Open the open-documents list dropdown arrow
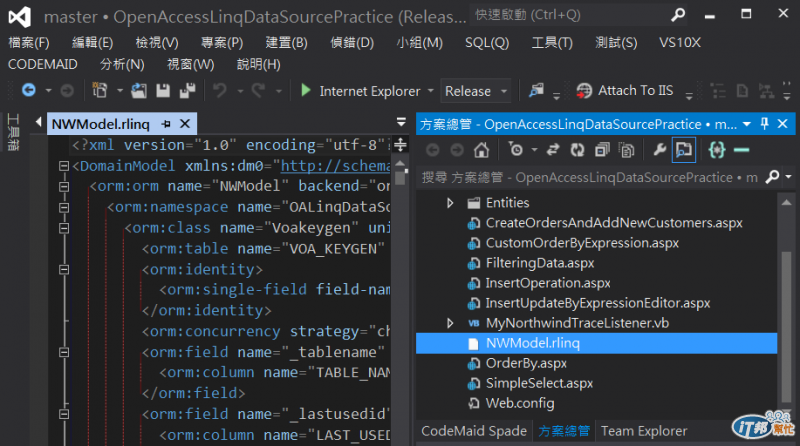 [x=402, y=122]
